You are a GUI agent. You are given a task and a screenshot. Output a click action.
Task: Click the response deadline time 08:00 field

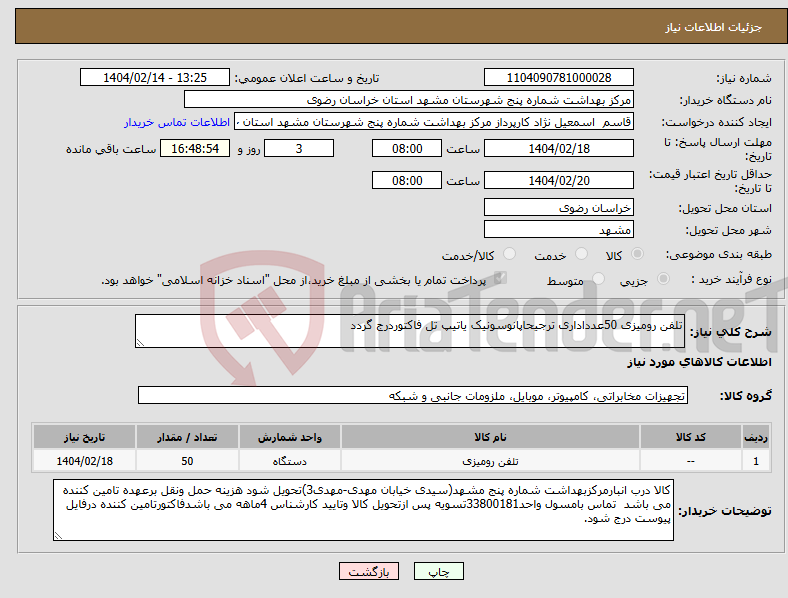point(407,148)
